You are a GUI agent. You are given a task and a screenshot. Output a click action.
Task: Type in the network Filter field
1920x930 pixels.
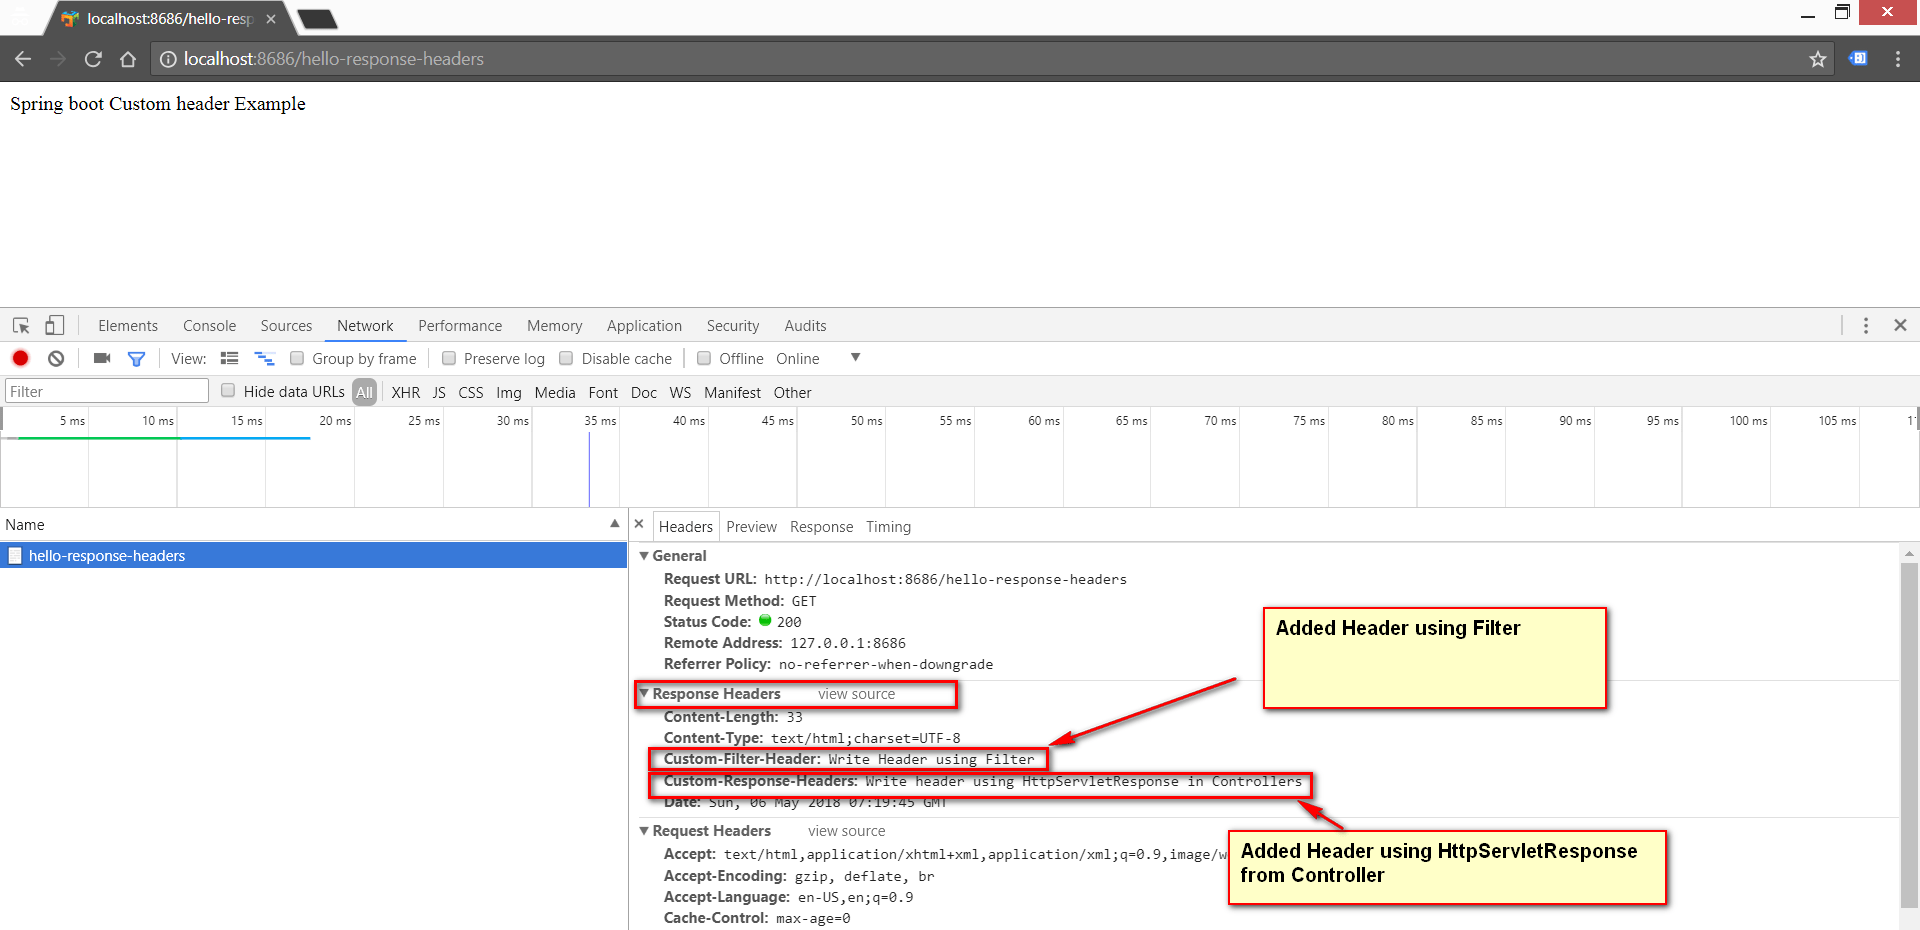tap(105, 390)
